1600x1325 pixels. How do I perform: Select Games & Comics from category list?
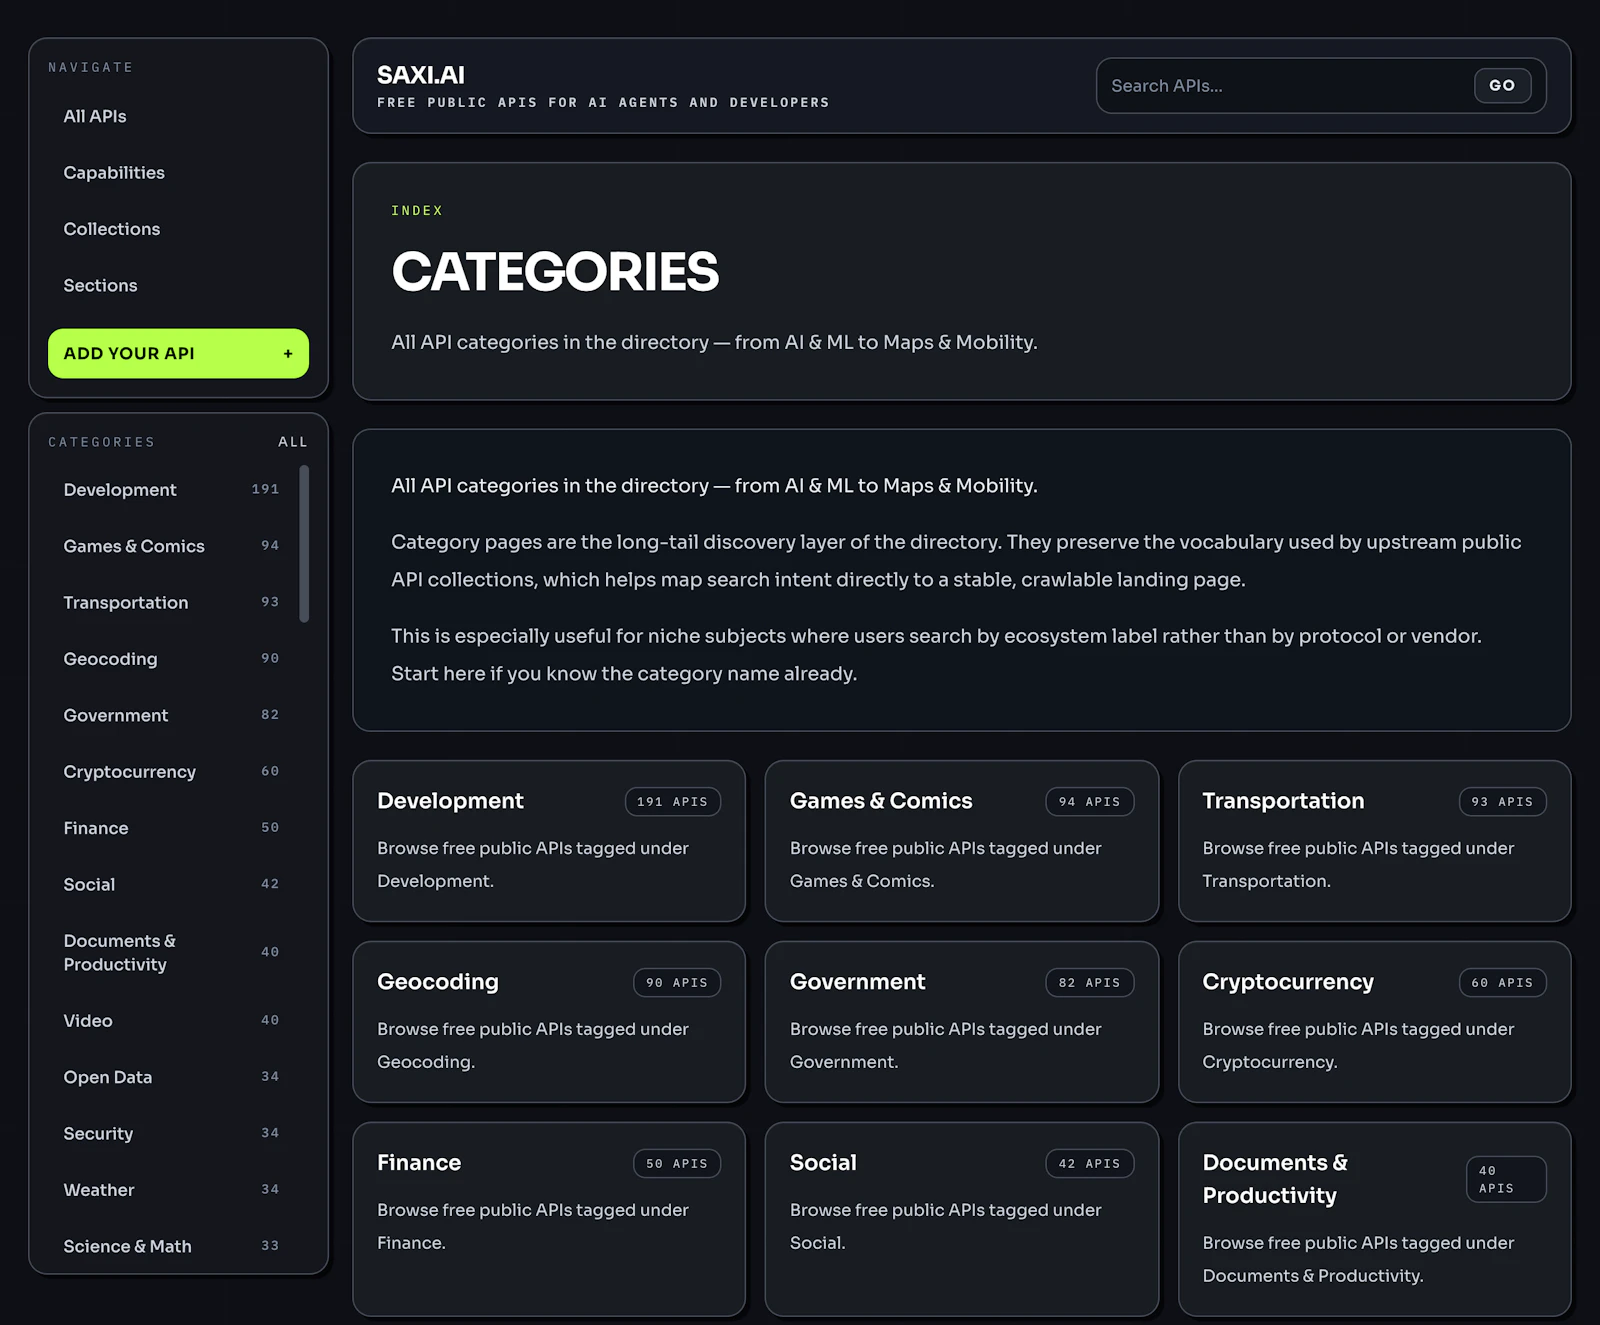click(133, 546)
